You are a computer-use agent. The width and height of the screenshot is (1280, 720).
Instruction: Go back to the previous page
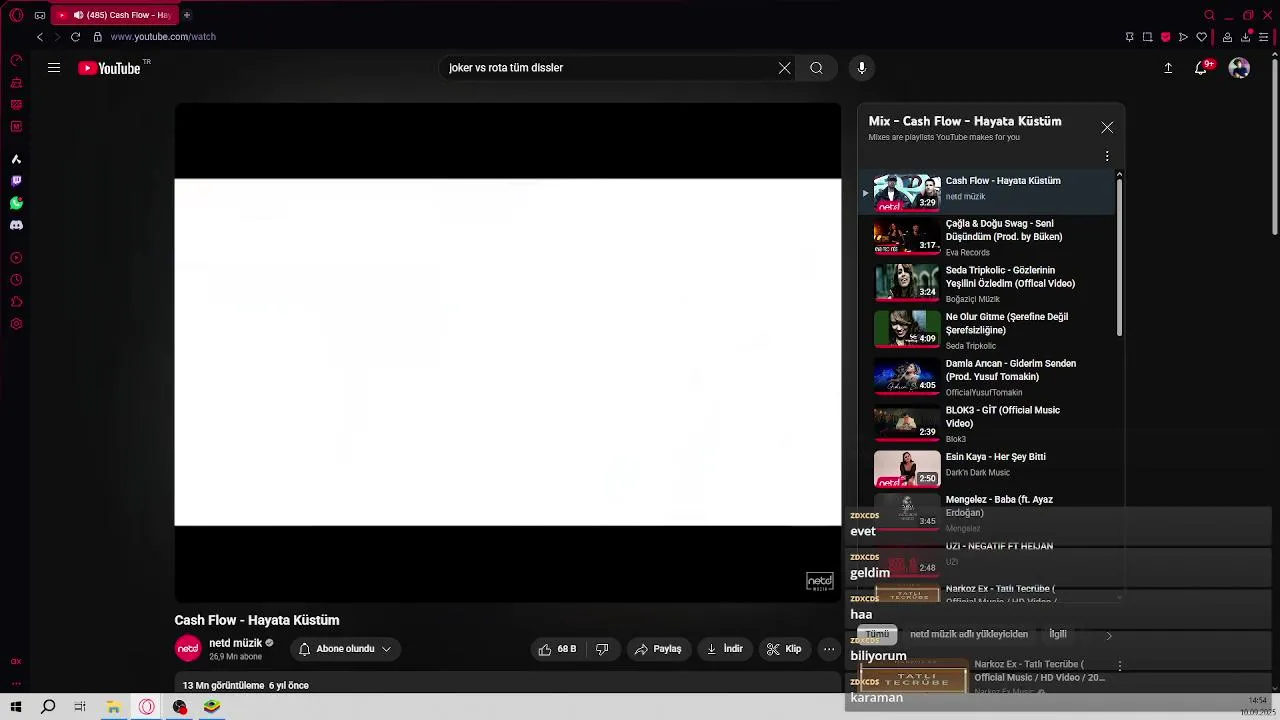[40, 37]
